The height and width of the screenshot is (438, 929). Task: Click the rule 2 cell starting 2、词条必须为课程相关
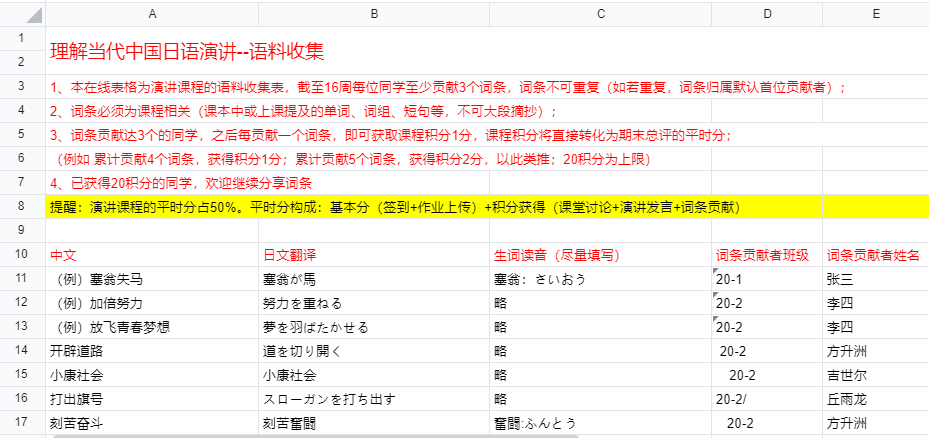(x=304, y=111)
